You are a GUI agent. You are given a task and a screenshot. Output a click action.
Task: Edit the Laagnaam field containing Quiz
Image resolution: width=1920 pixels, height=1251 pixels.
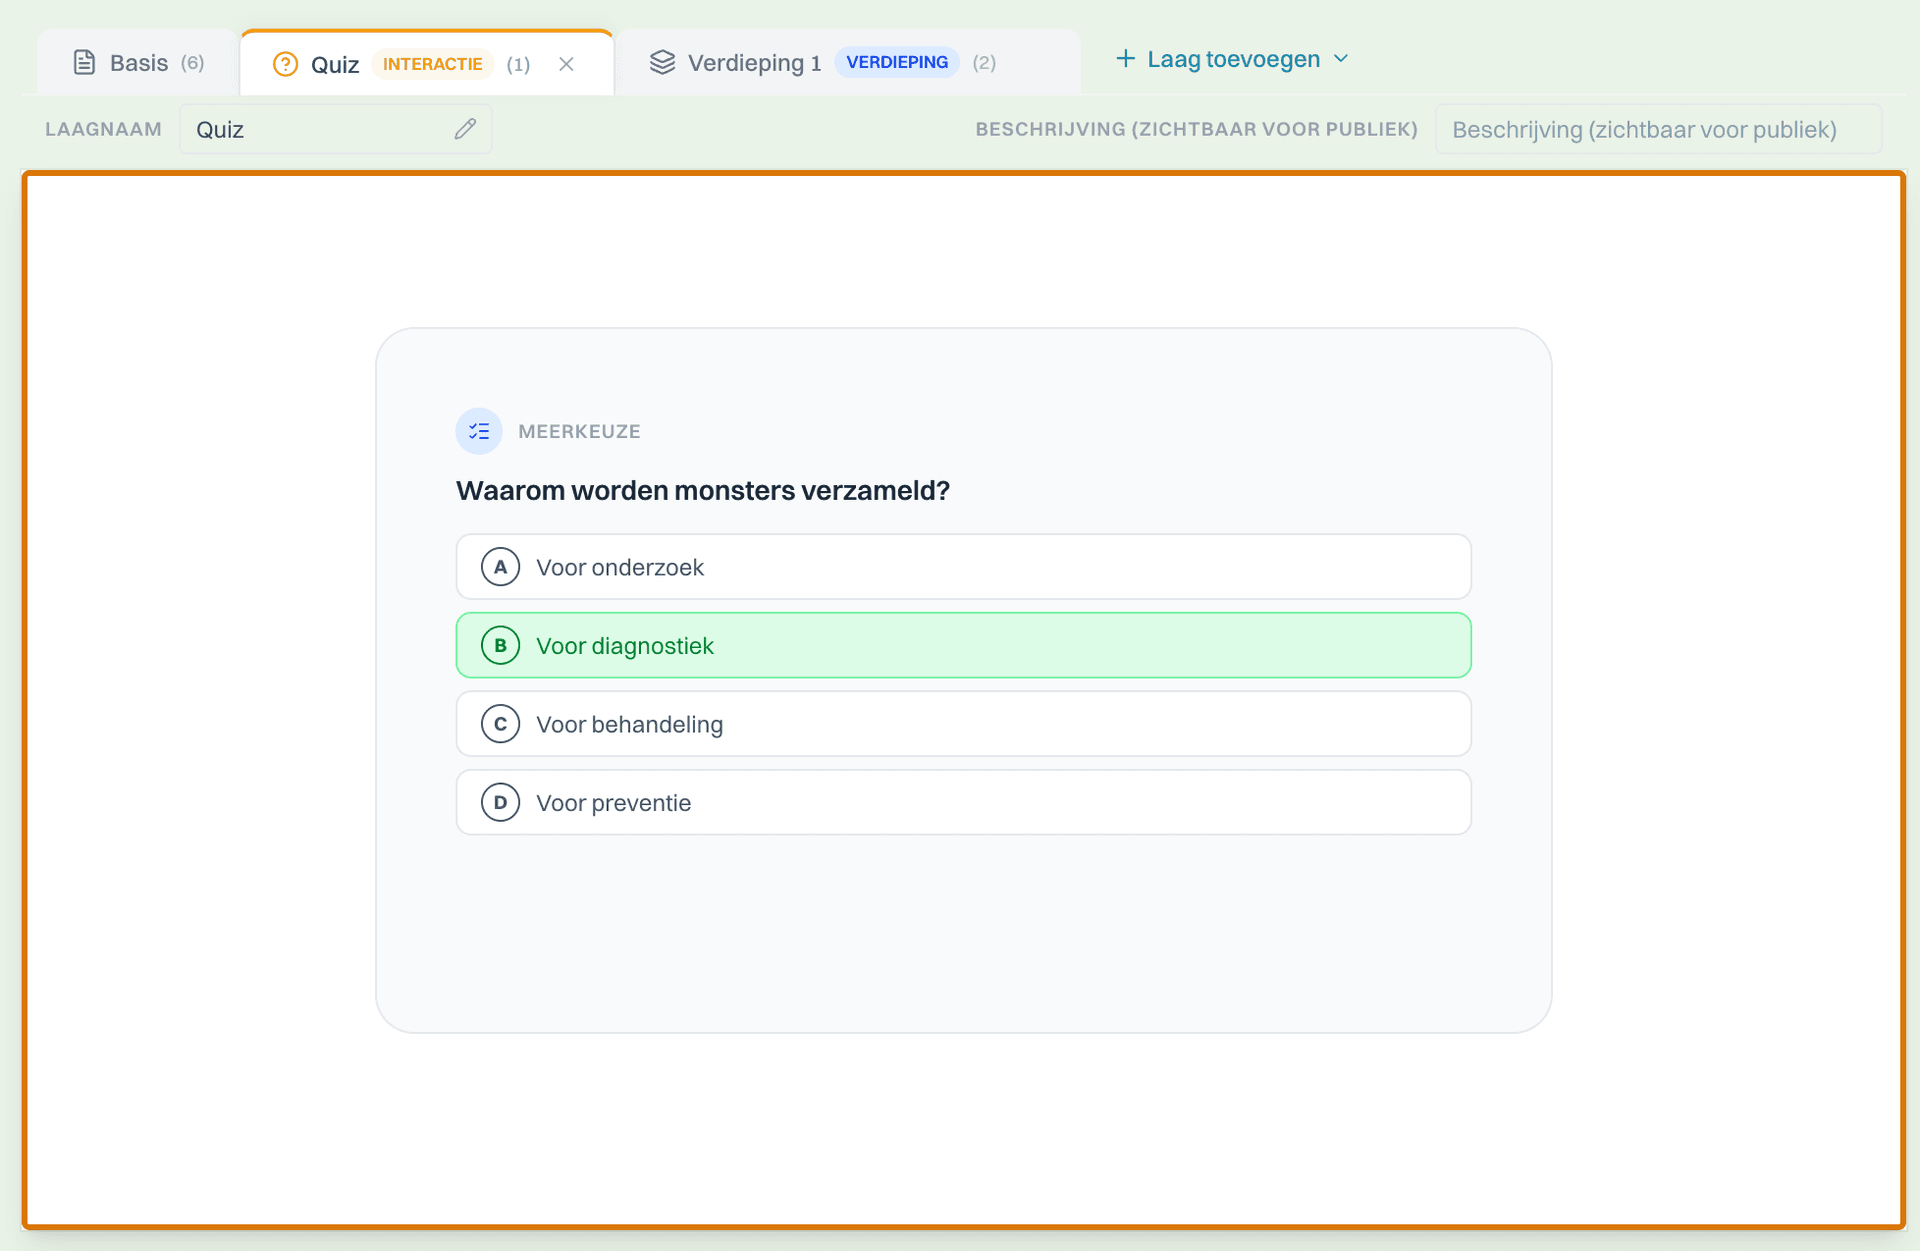point(335,129)
